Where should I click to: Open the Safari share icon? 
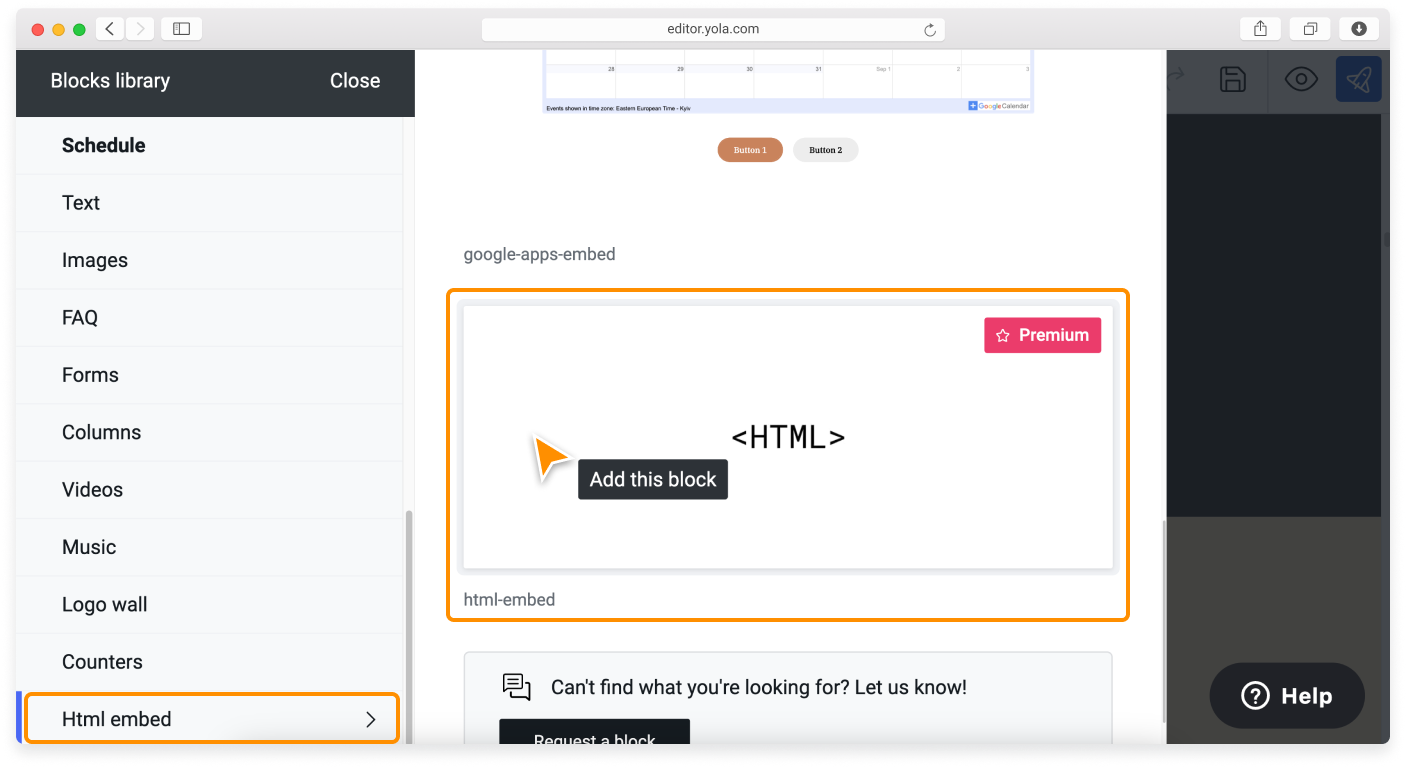tap(1259, 28)
